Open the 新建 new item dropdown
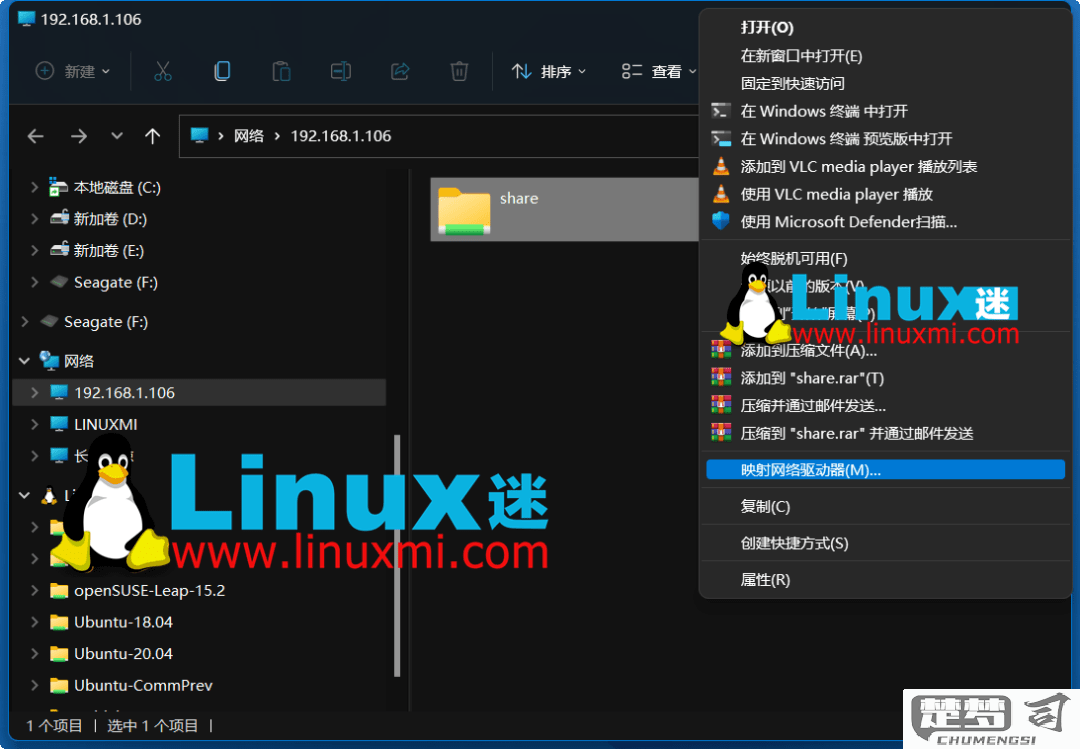The image size is (1080, 749). pyautogui.click(x=72, y=71)
